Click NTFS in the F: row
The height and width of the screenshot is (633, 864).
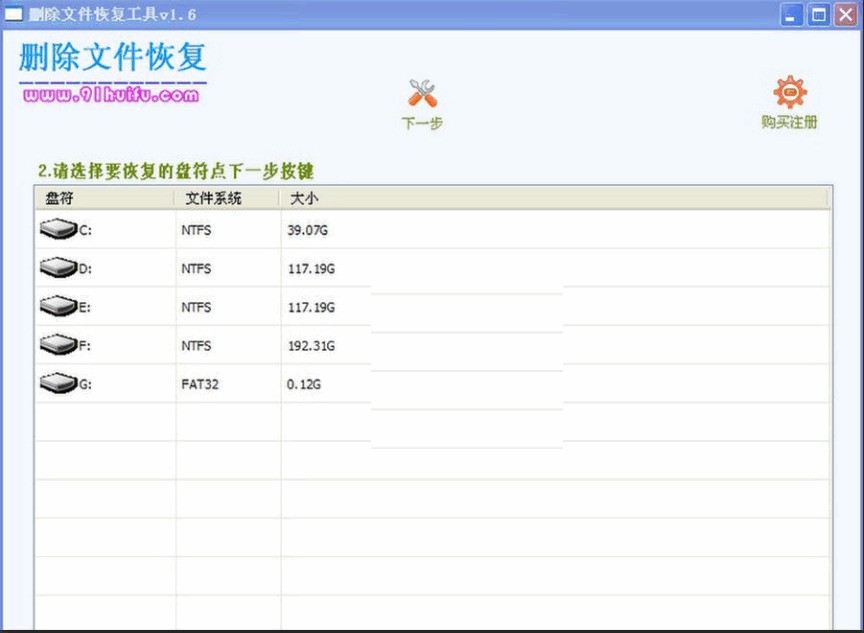[x=196, y=346]
